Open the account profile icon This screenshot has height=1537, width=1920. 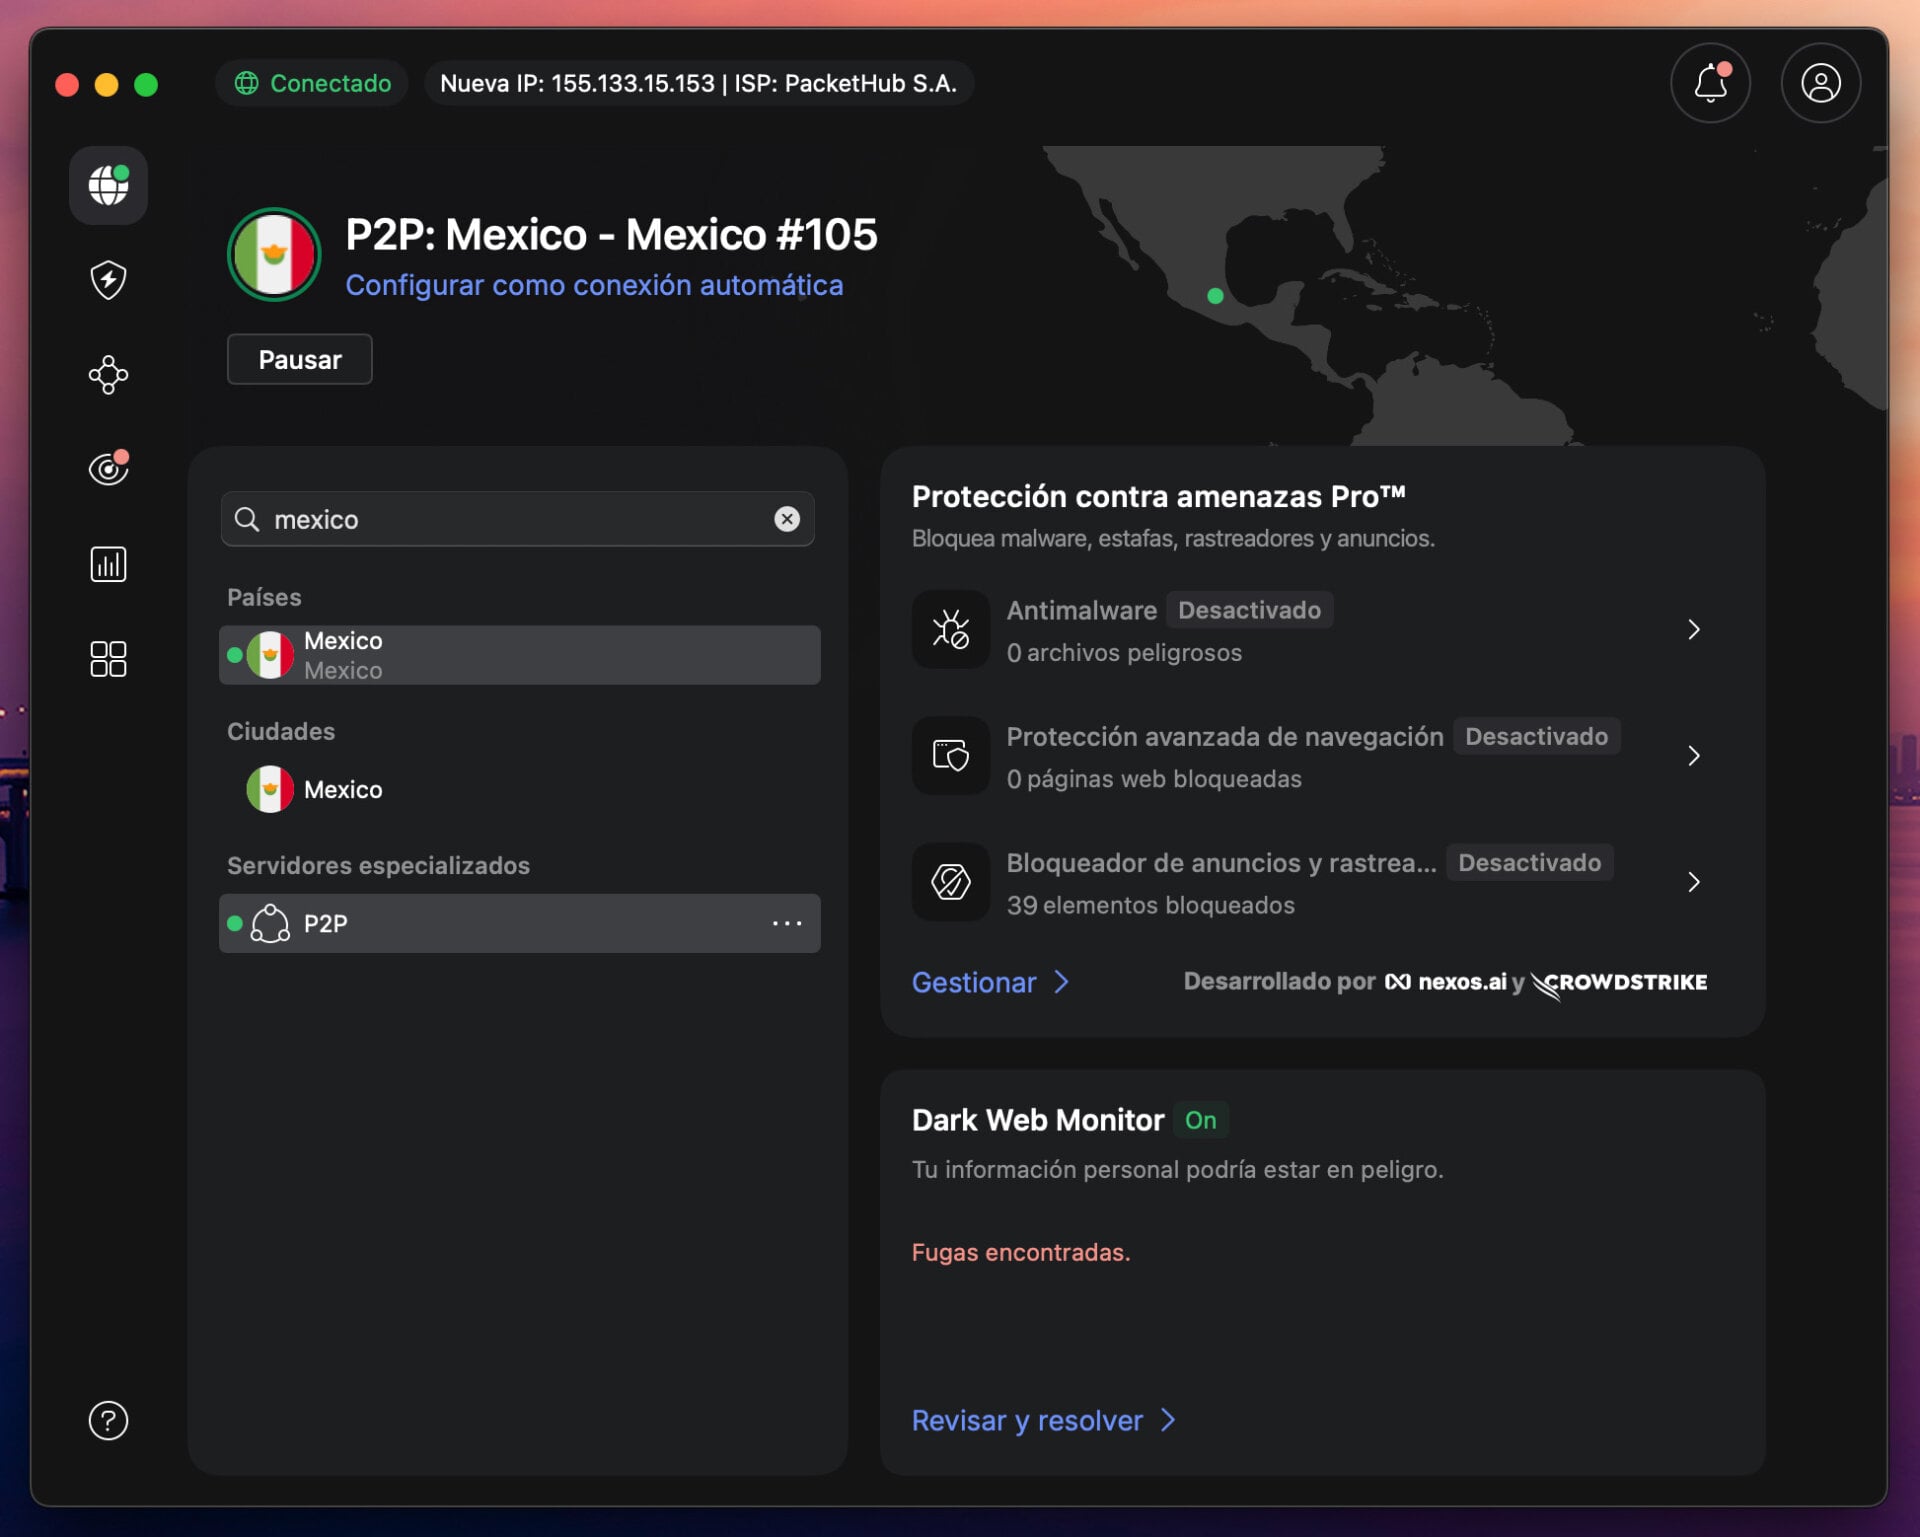click(1821, 83)
